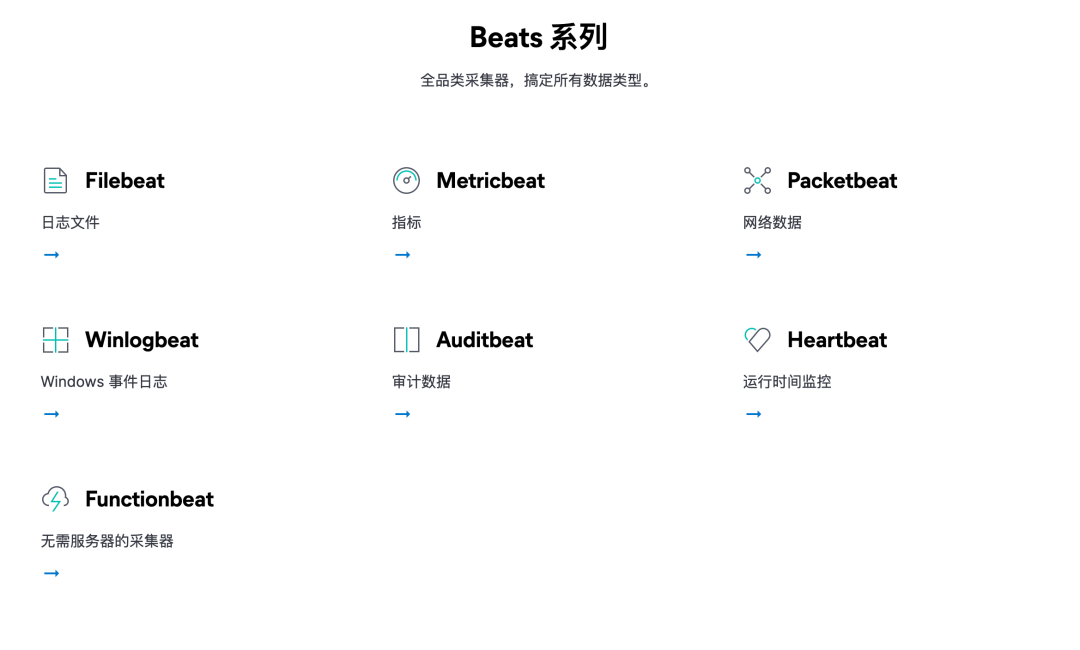This screenshot has width=1080, height=650.
Task: Click the Heartbeat heart icon
Action: click(757, 340)
